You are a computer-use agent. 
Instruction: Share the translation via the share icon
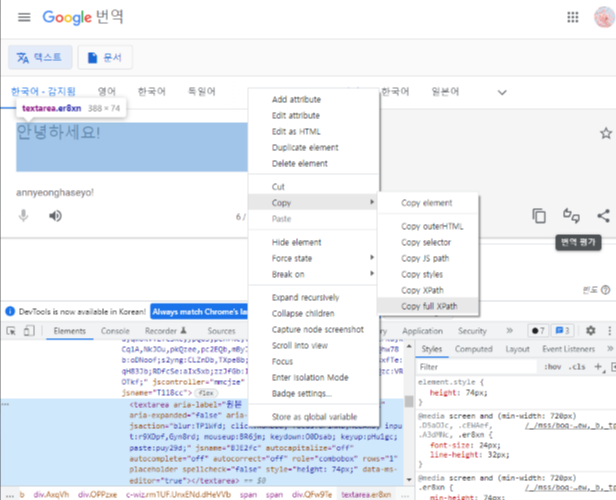[603, 216]
